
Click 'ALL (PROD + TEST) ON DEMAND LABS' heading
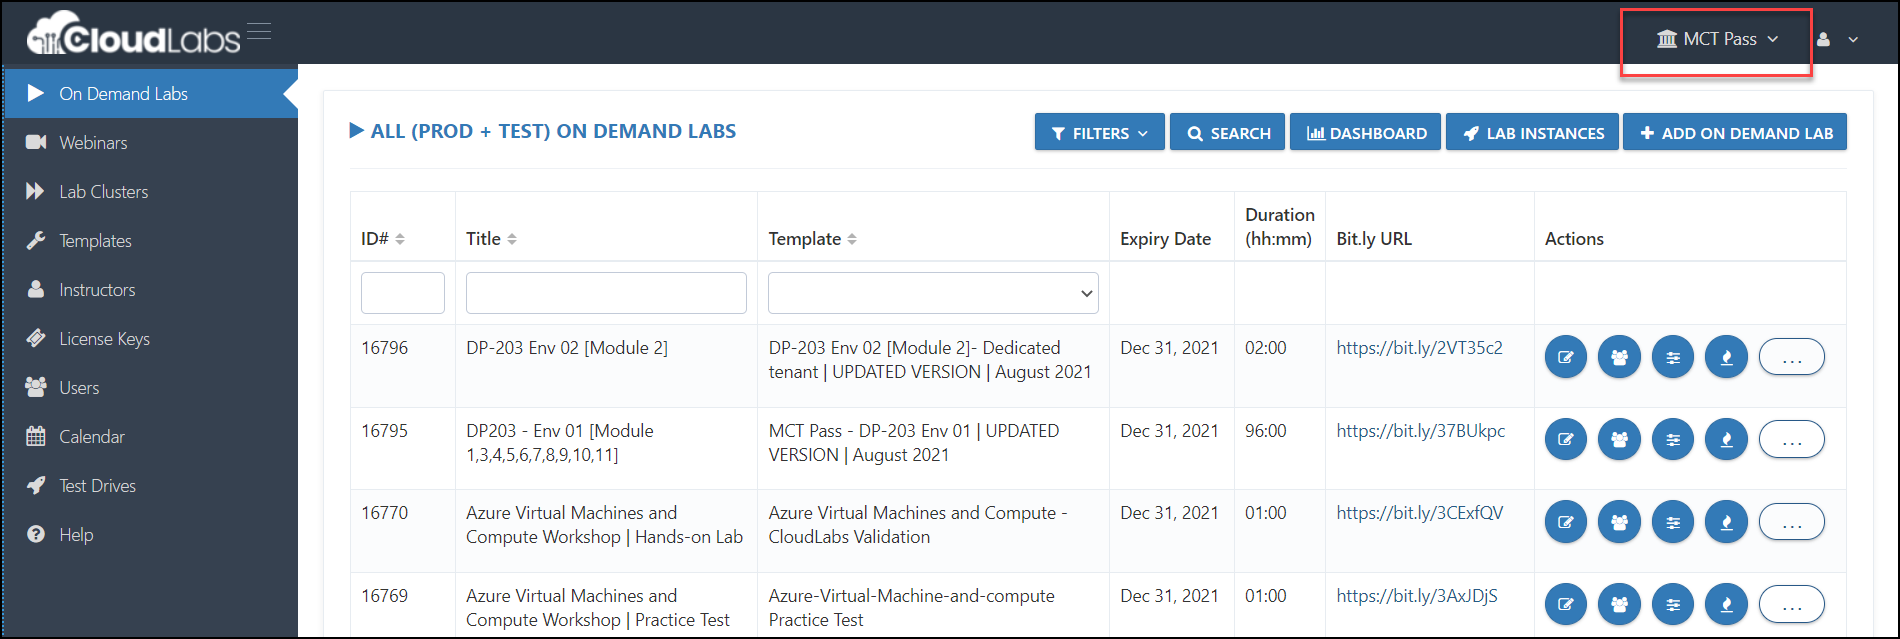pos(553,131)
